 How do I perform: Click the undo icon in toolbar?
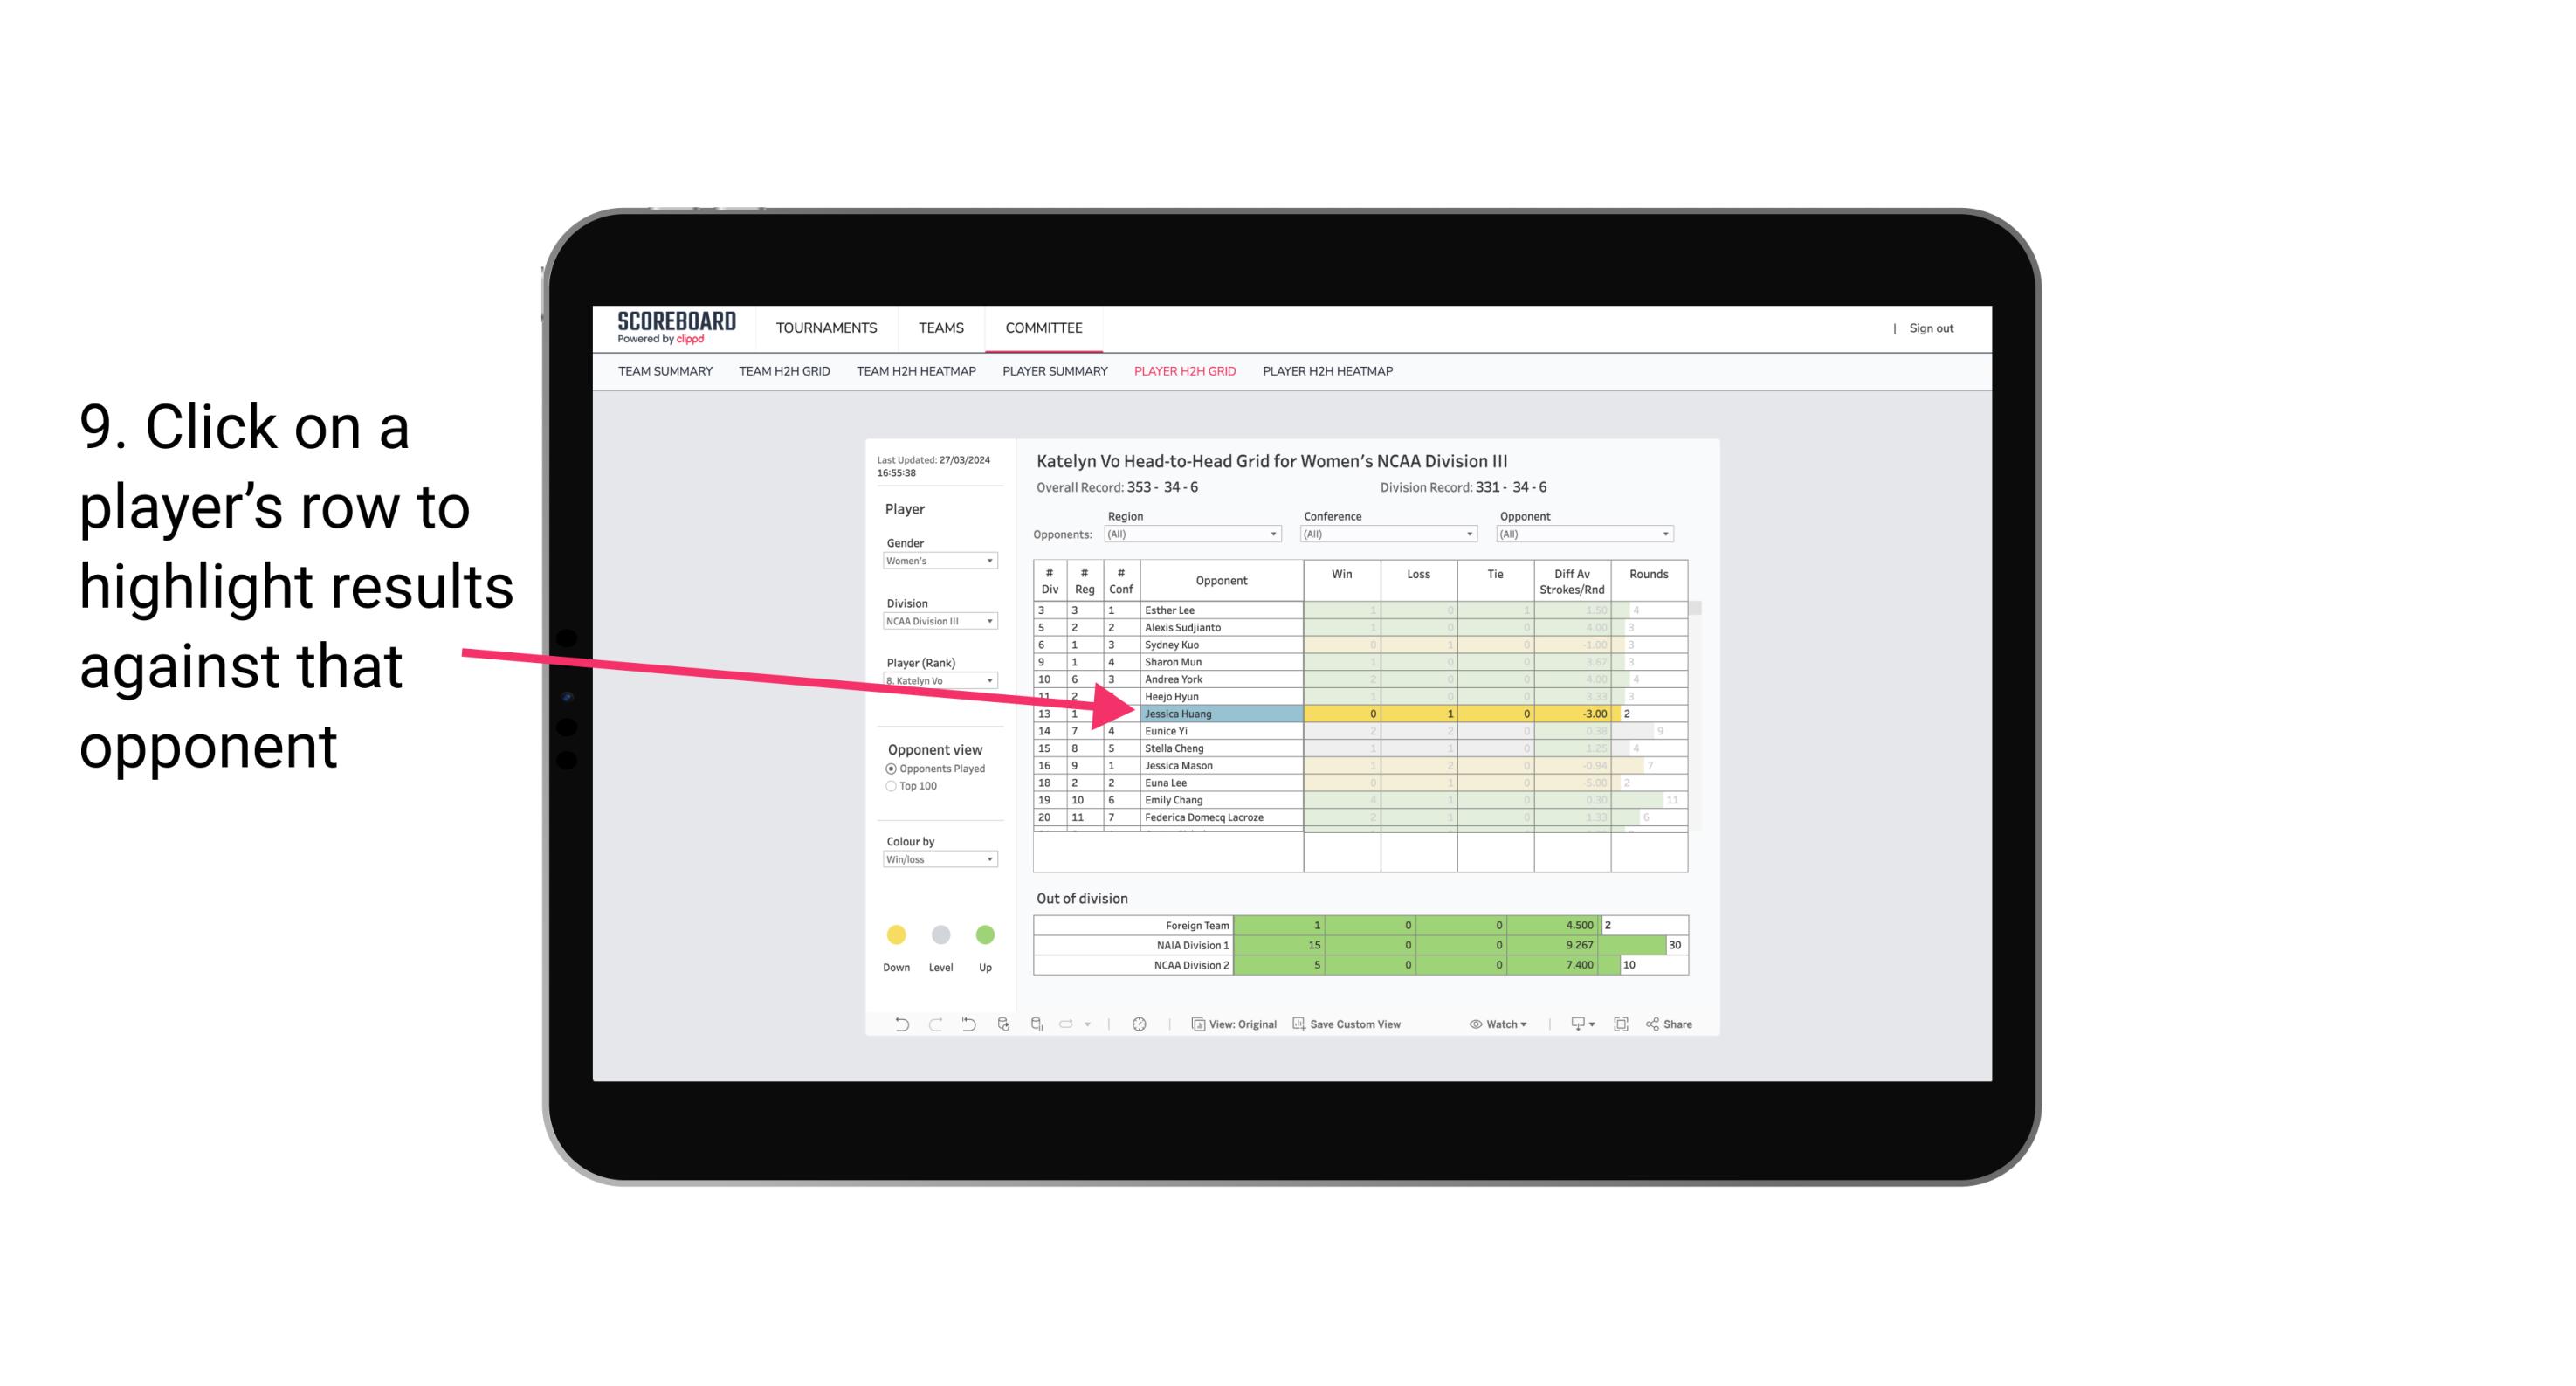click(894, 1026)
